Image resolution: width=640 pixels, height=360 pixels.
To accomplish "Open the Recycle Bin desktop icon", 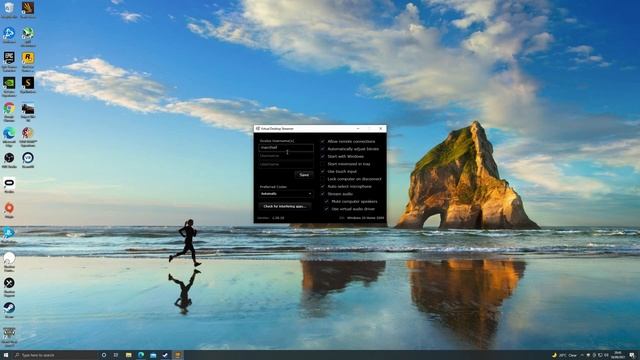I will coord(9,9).
